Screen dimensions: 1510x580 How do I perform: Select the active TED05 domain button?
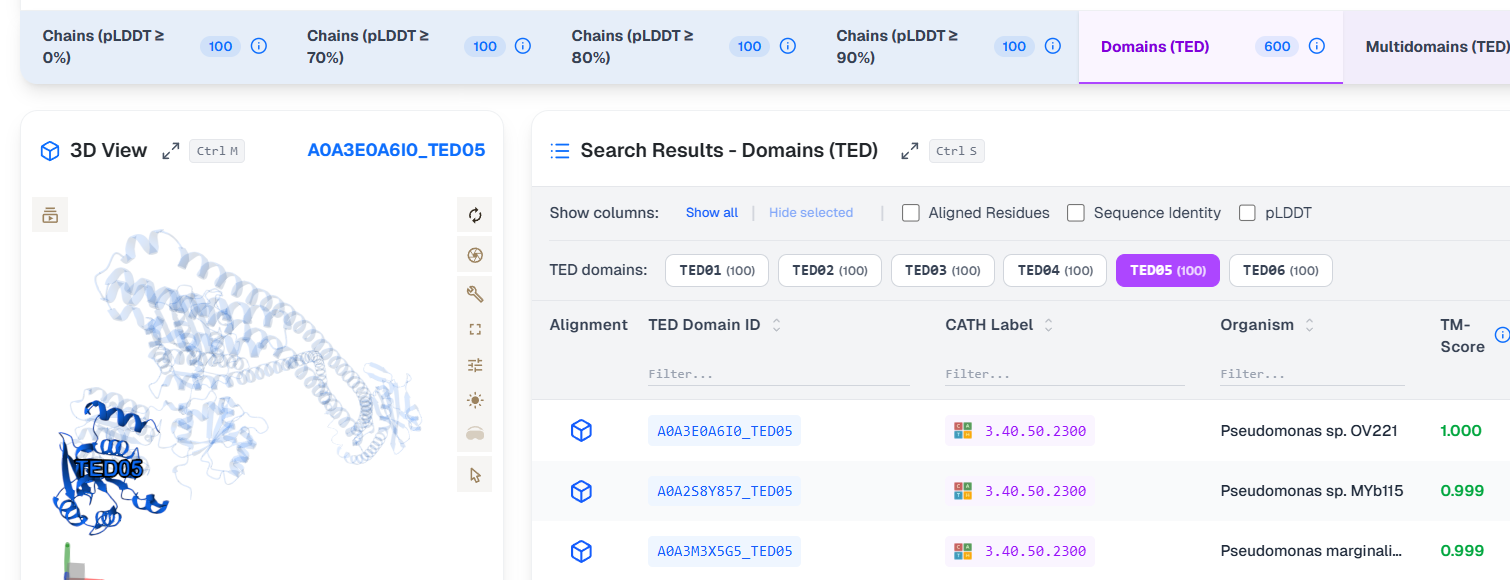pyautogui.click(x=1168, y=271)
